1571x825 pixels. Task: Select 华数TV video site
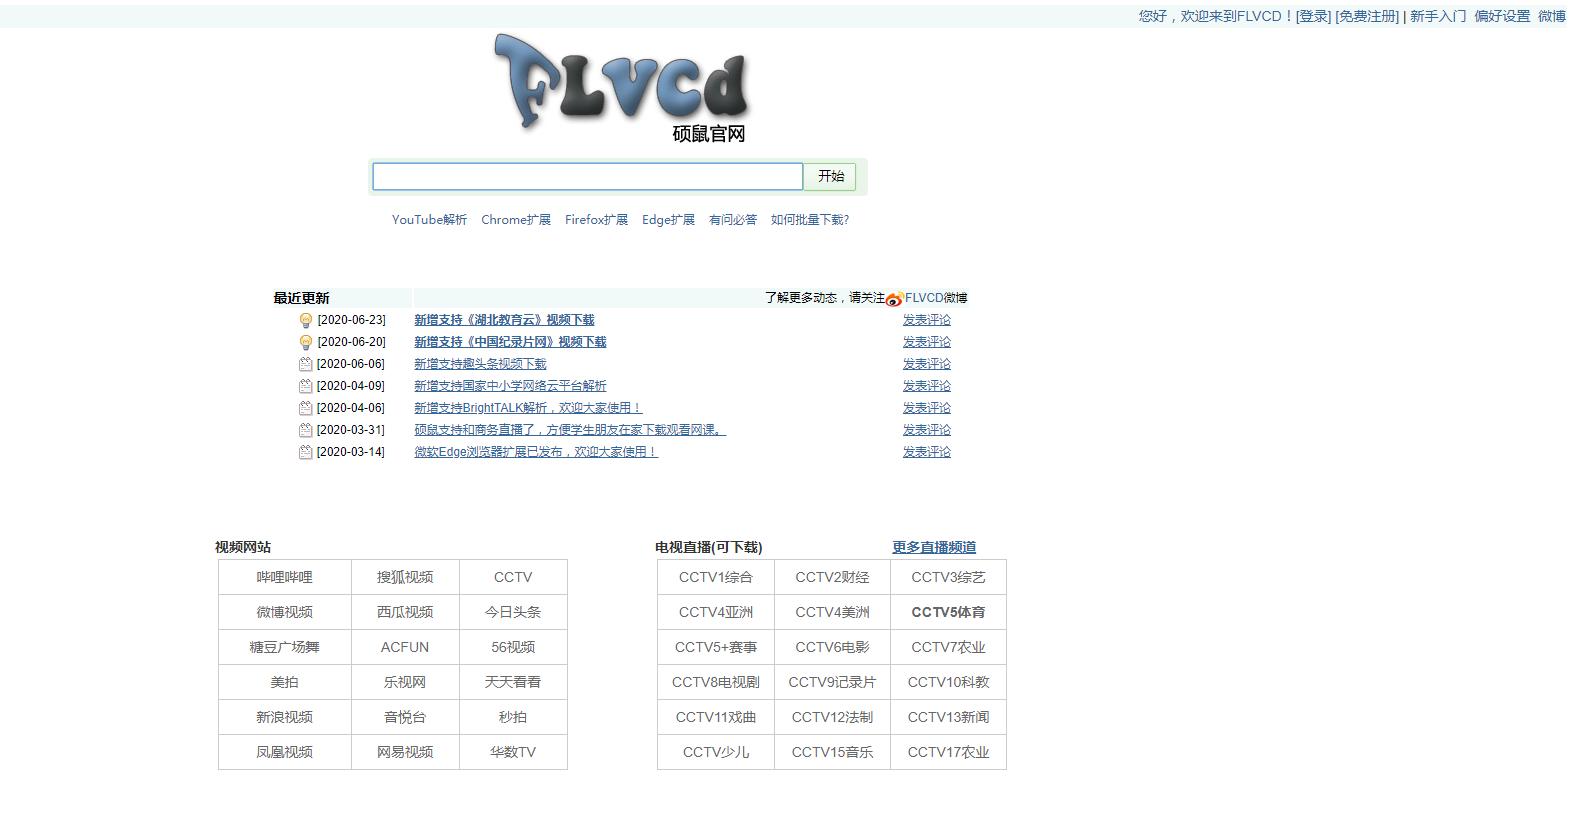coord(513,752)
